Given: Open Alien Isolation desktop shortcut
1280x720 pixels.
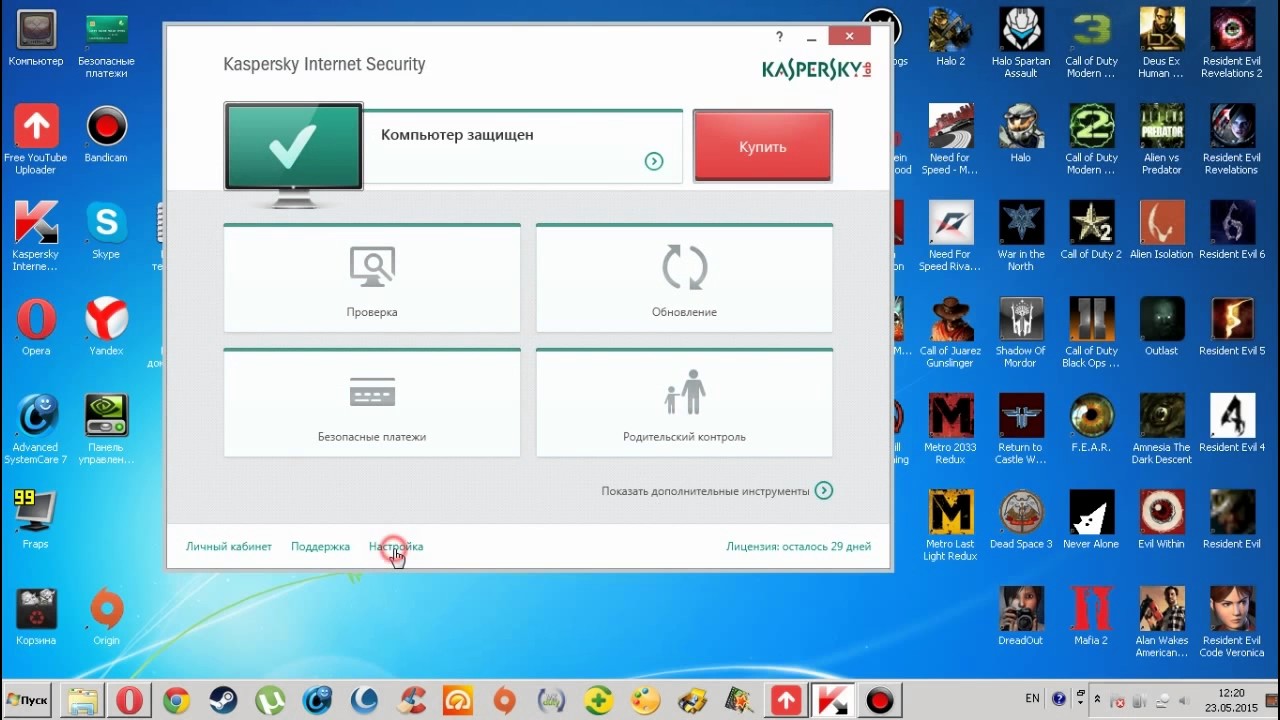Looking at the screenshot, I should click(x=1161, y=231).
